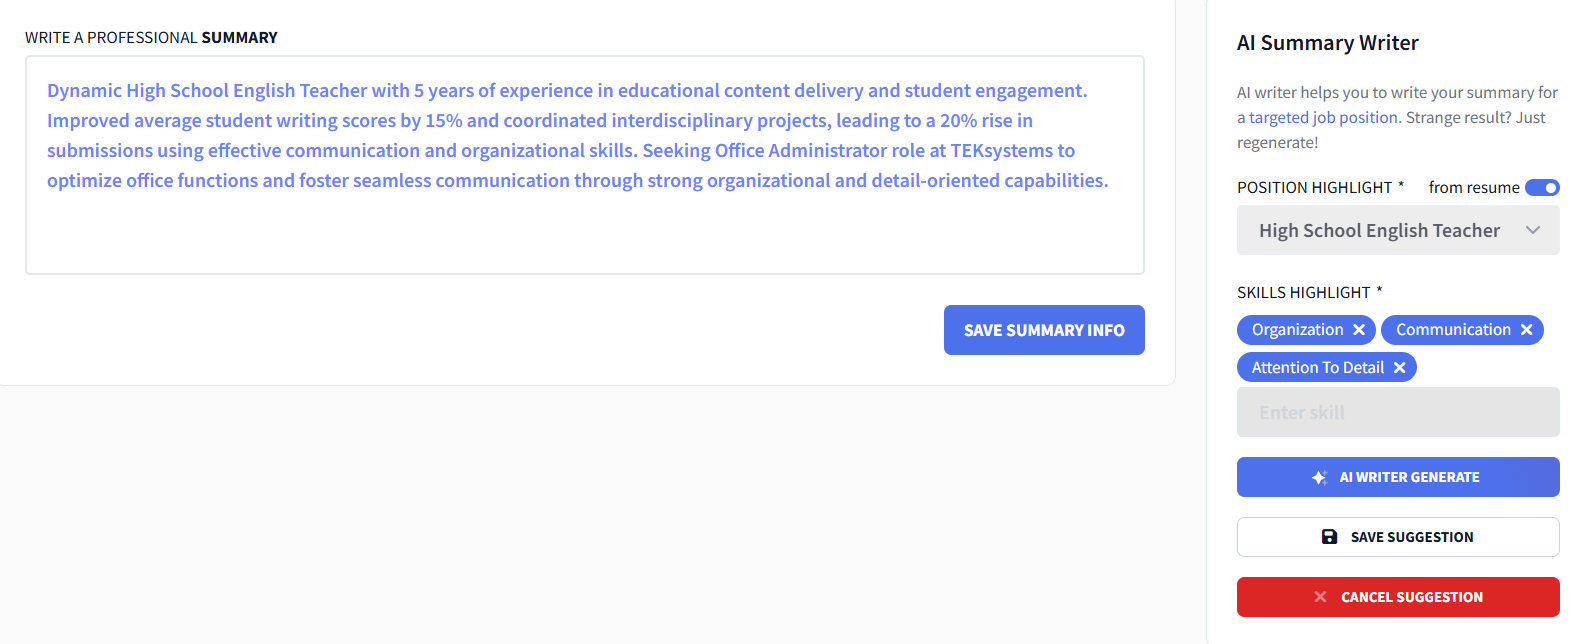The image size is (1588, 644).
Task: Click the Write A Professional Summary heading
Action: [150, 36]
